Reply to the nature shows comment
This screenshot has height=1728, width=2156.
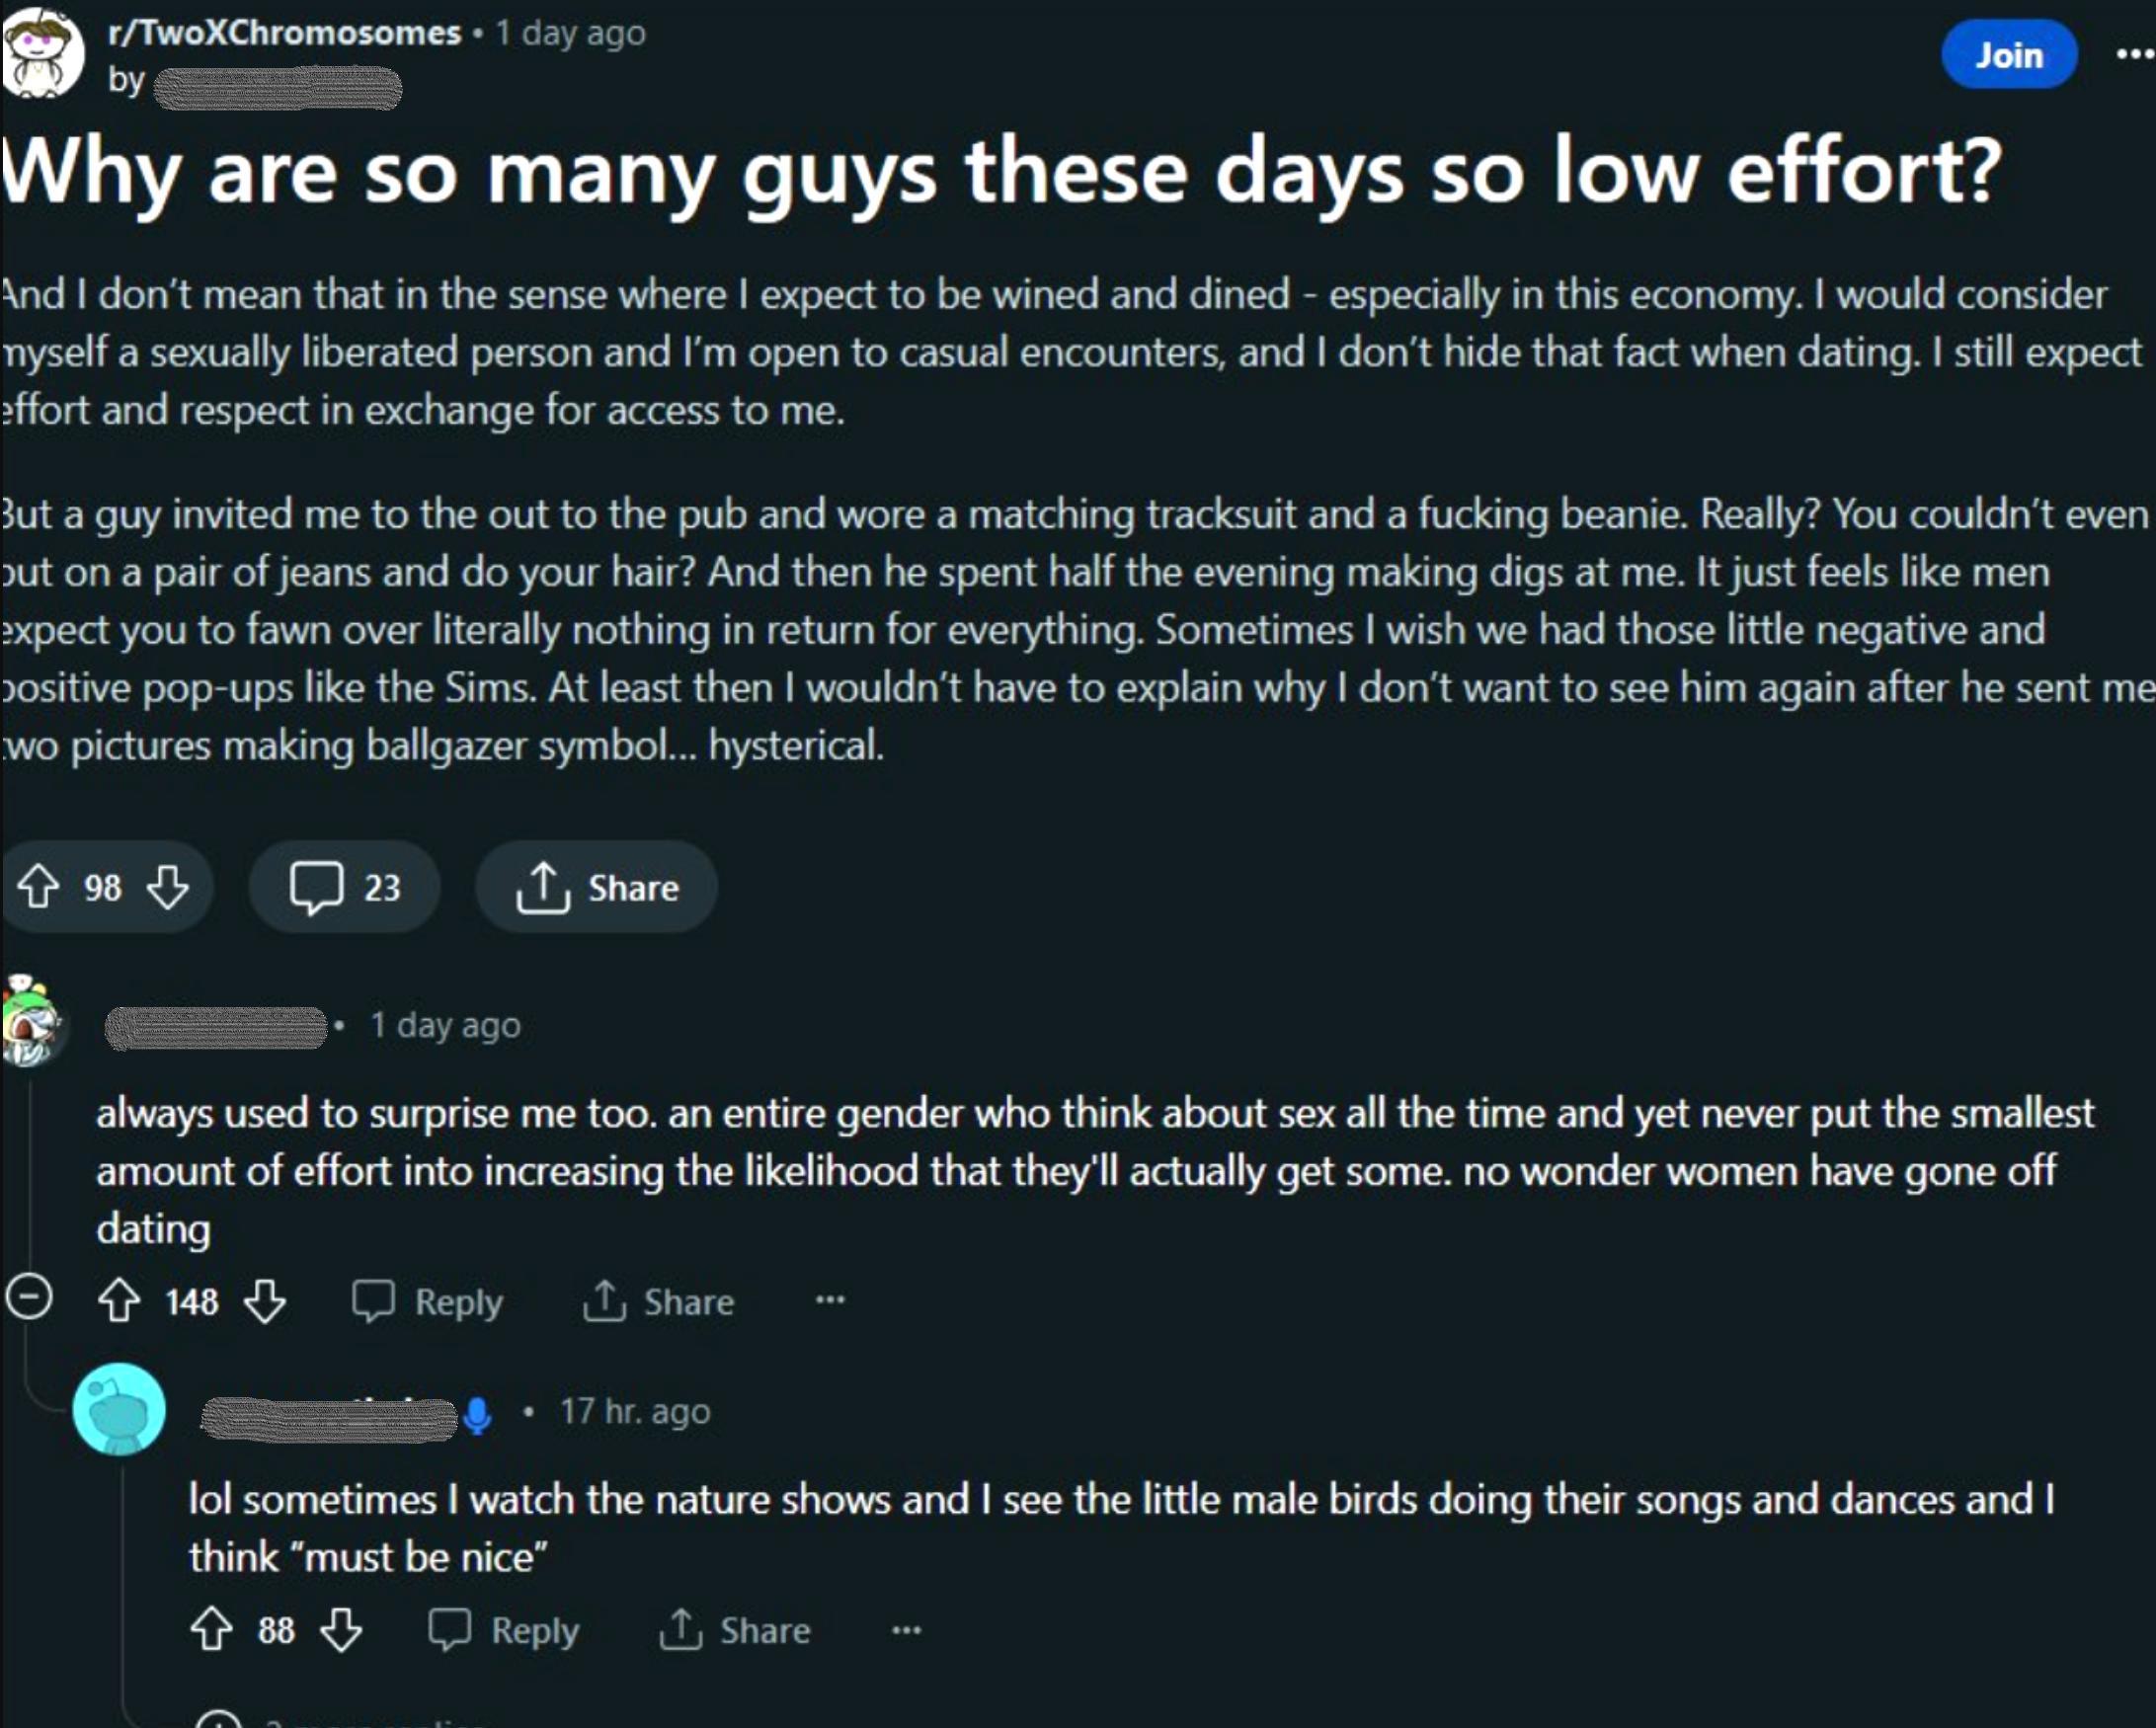click(x=504, y=1630)
